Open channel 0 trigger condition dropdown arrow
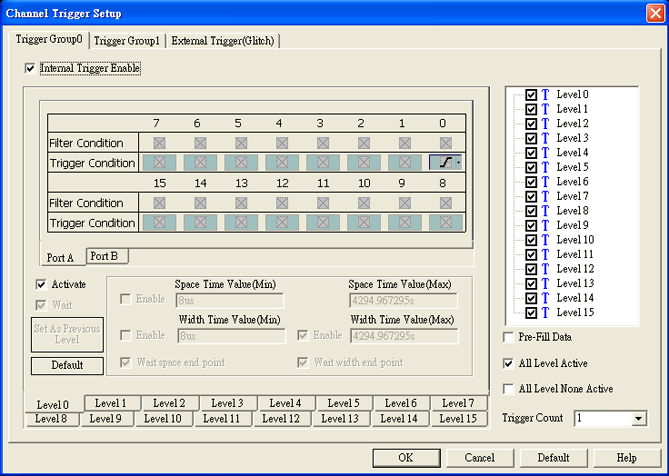 459,163
